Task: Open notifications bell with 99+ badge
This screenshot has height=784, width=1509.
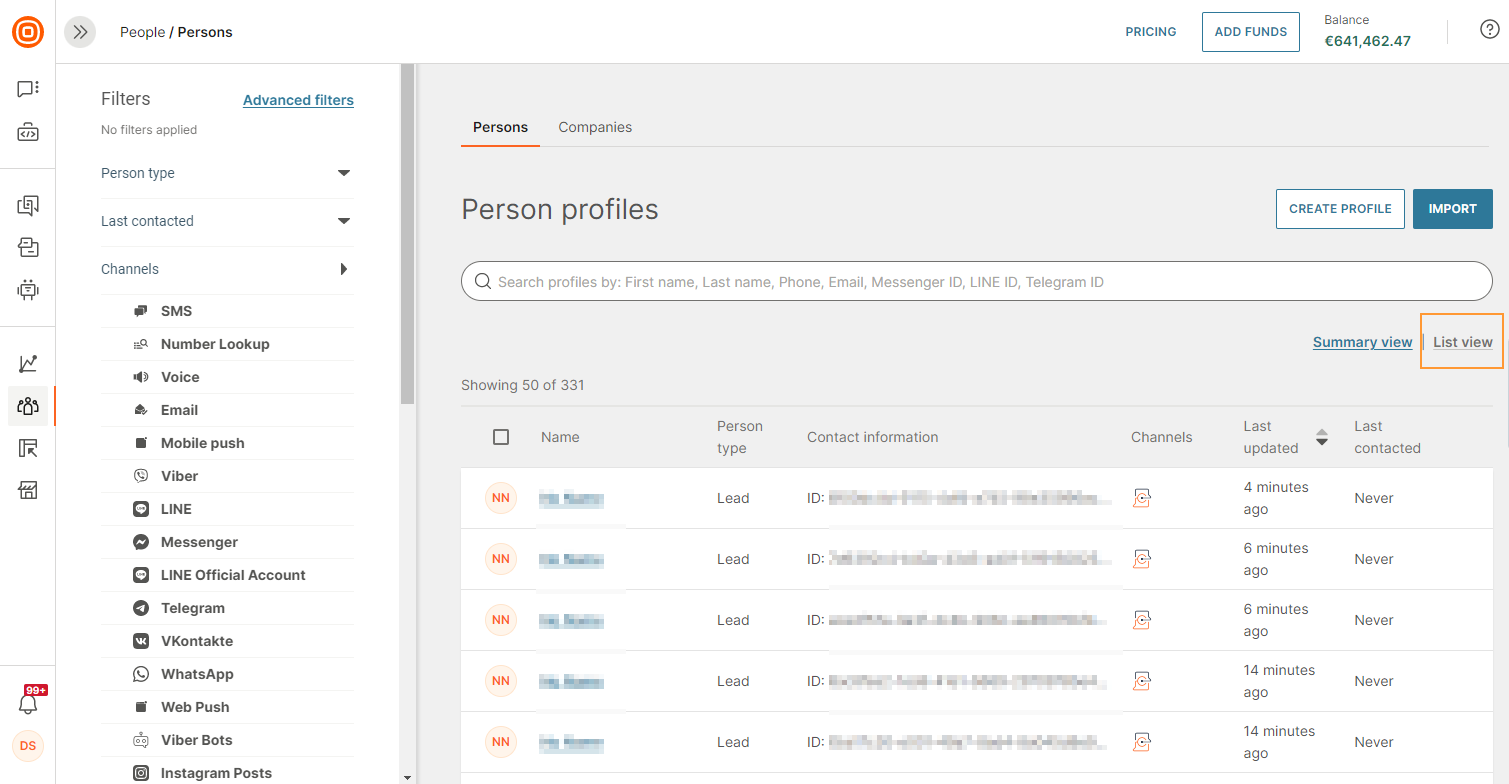Action: click(x=28, y=703)
